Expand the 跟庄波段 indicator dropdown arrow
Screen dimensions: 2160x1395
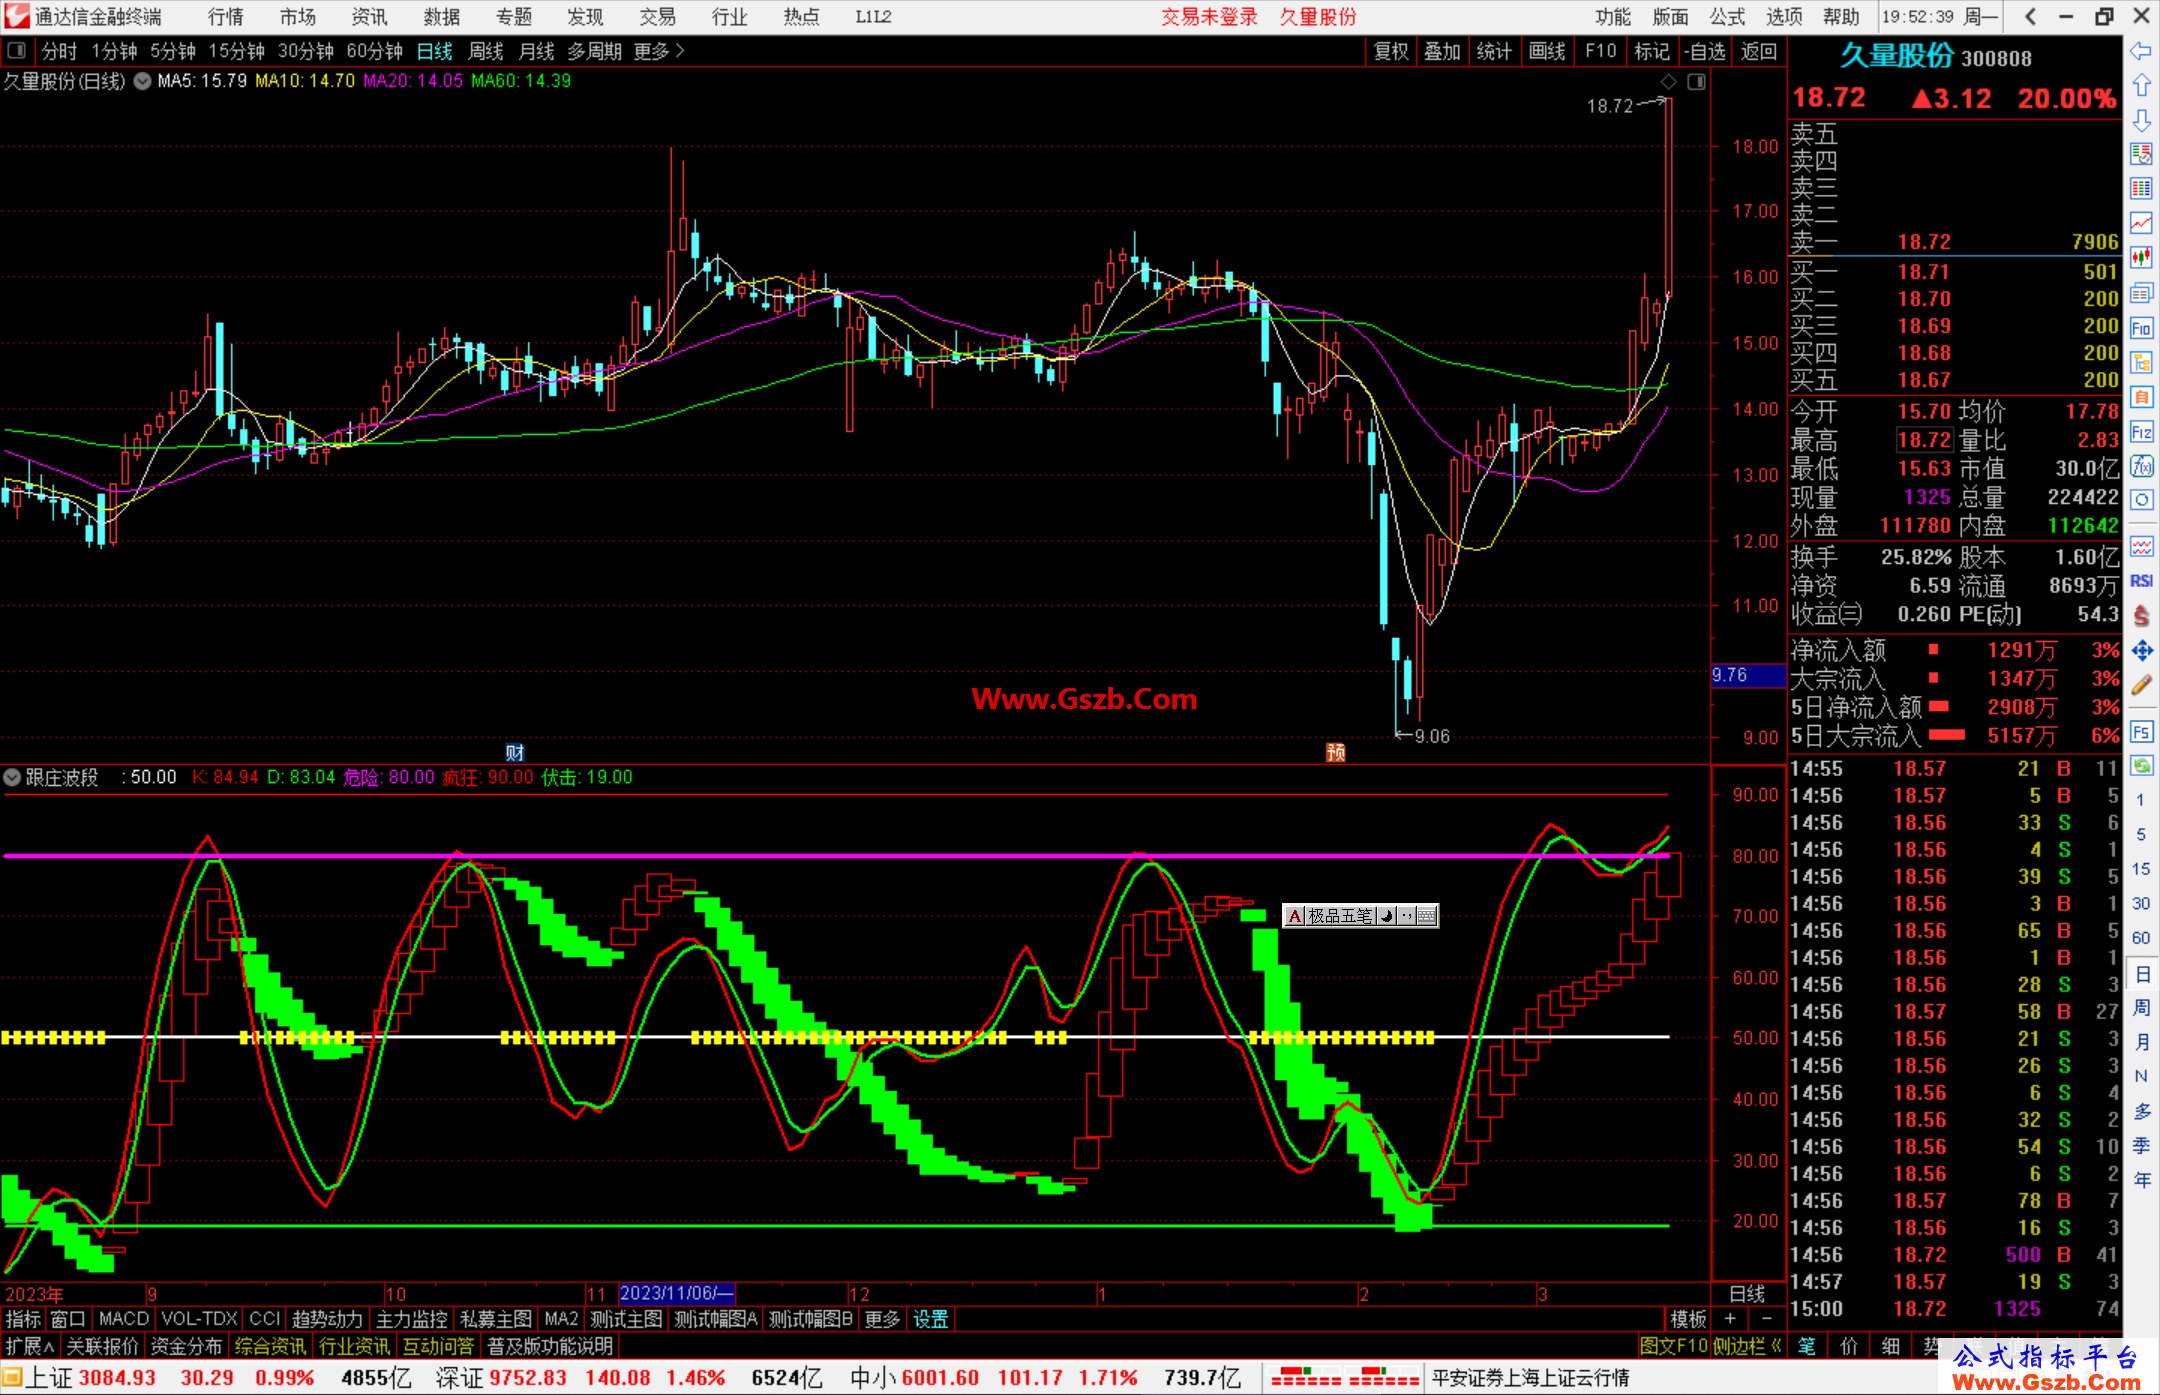pyautogui.click(x=12, y=777)
